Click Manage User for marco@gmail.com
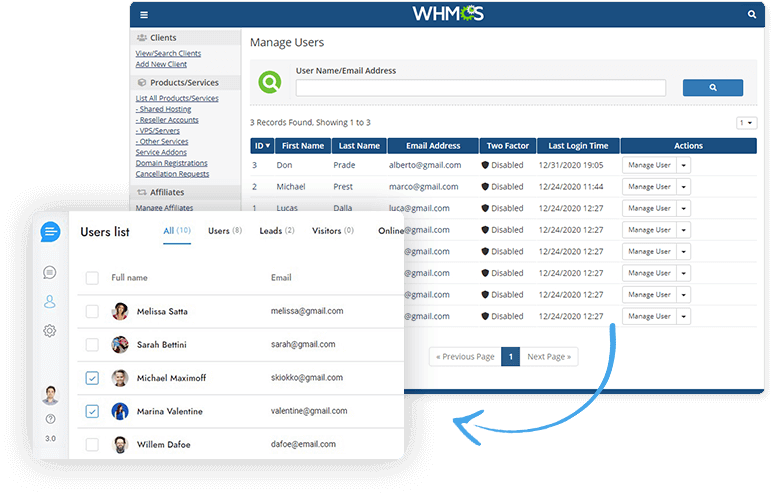This screenshot has width=774, height=493. tap(649, 187)
